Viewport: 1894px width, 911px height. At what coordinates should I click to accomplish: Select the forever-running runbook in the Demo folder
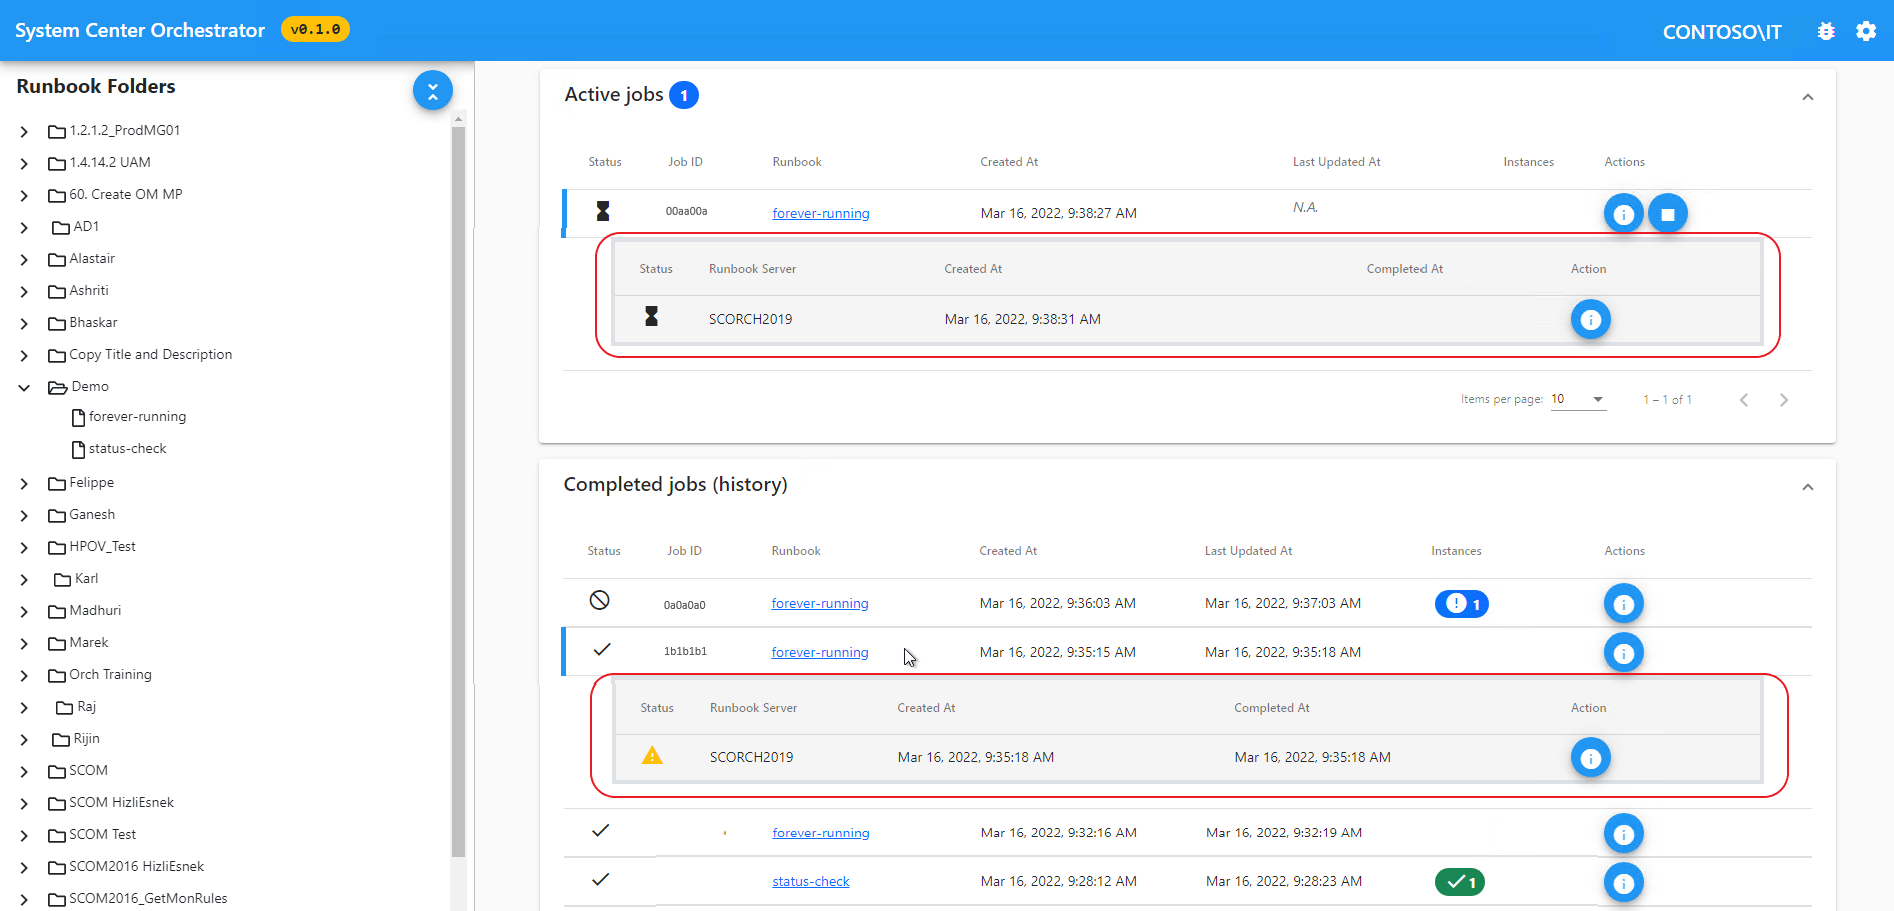click(136, 416)
